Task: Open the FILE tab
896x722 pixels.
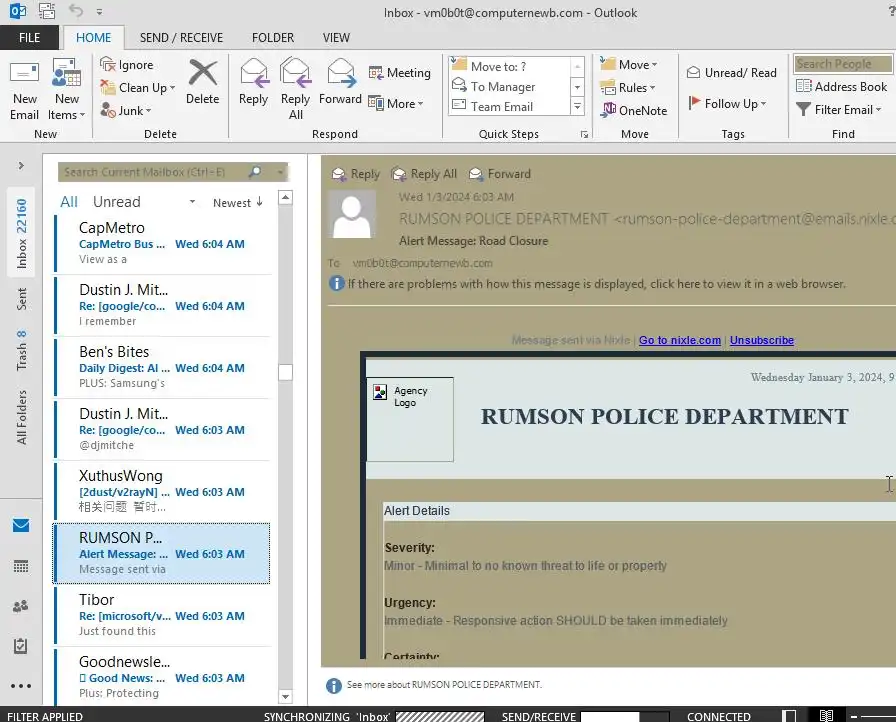Action: pyautogui.click(x=29, y=38)
